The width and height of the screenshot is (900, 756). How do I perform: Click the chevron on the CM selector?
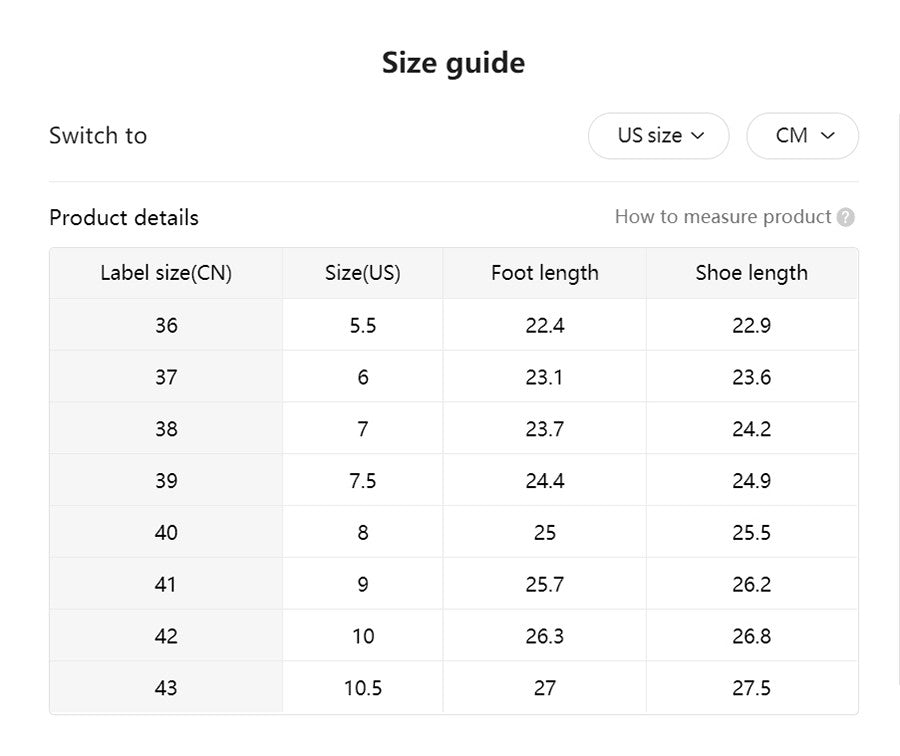click(x=828, y=136)
